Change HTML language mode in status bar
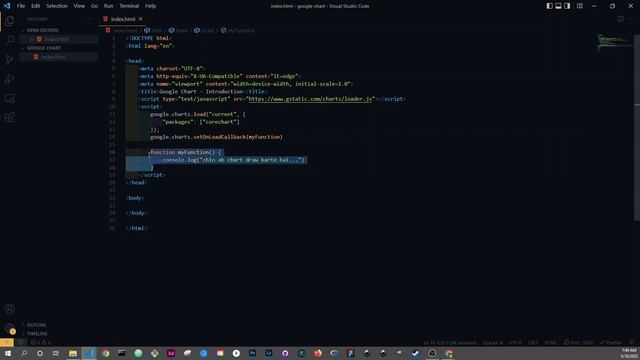 coord(550,342)
